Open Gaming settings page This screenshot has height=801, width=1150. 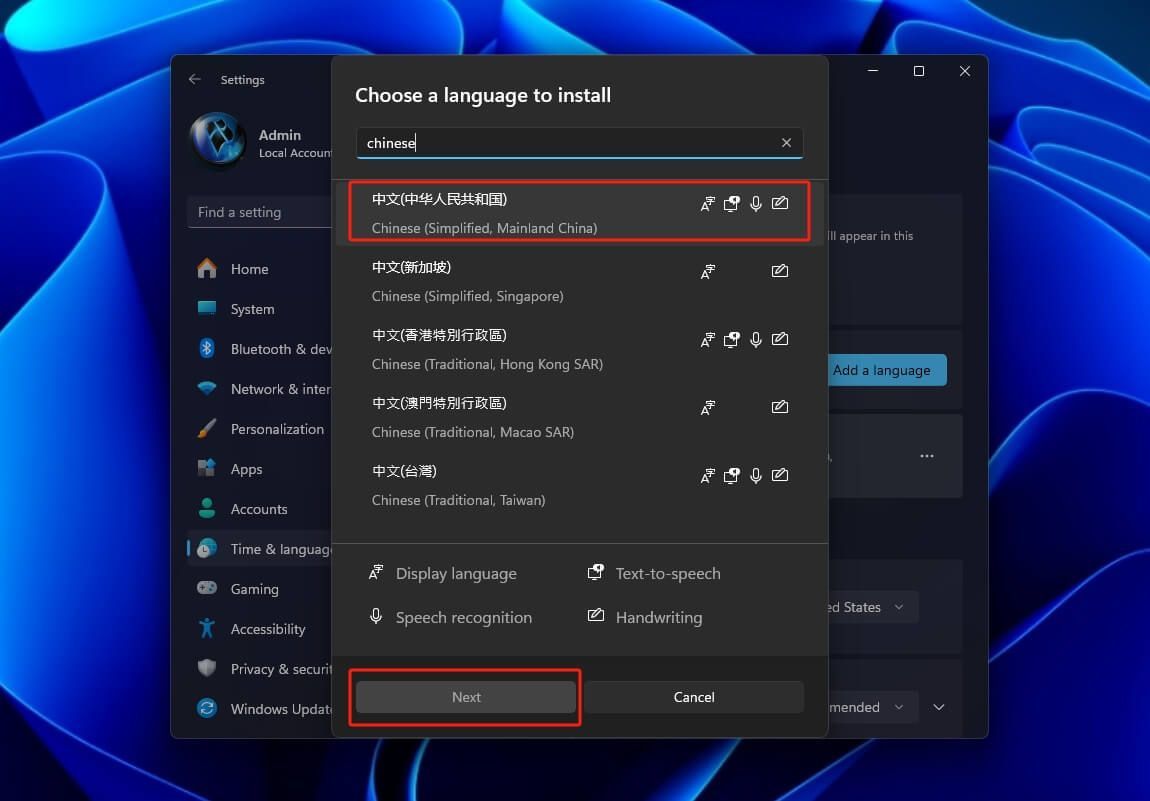(x=260, y=589)
